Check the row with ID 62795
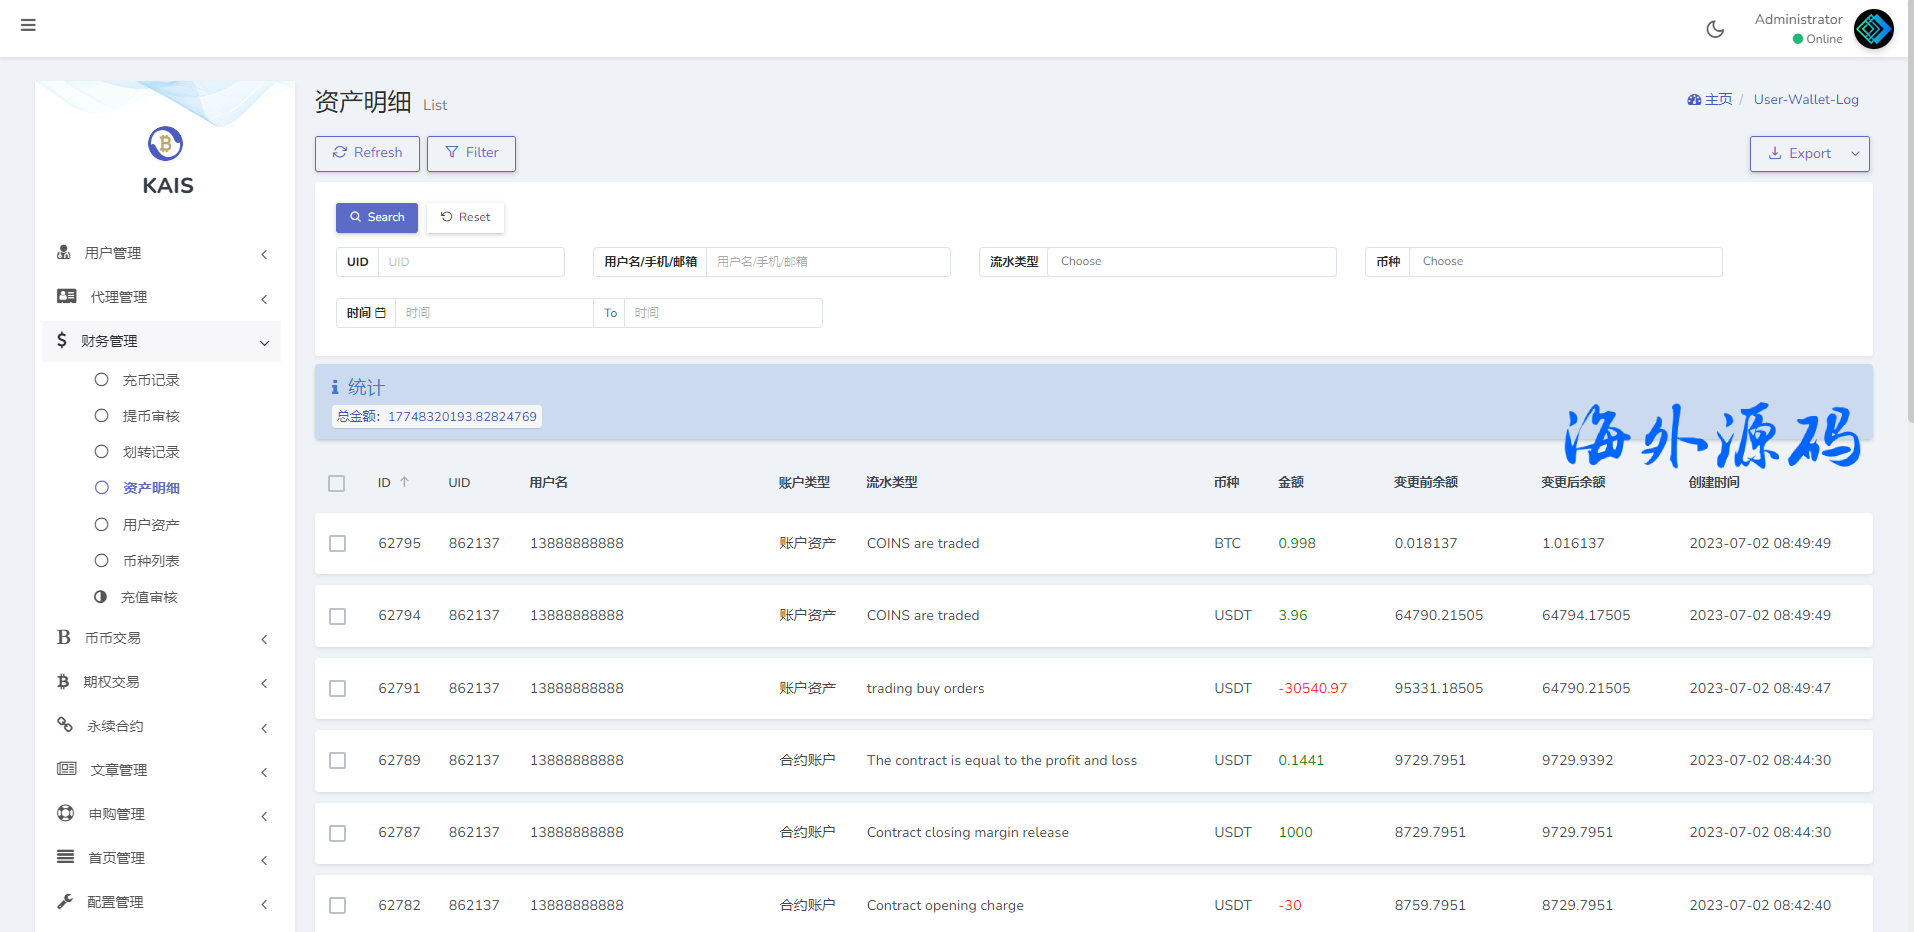 click(338, 544)
